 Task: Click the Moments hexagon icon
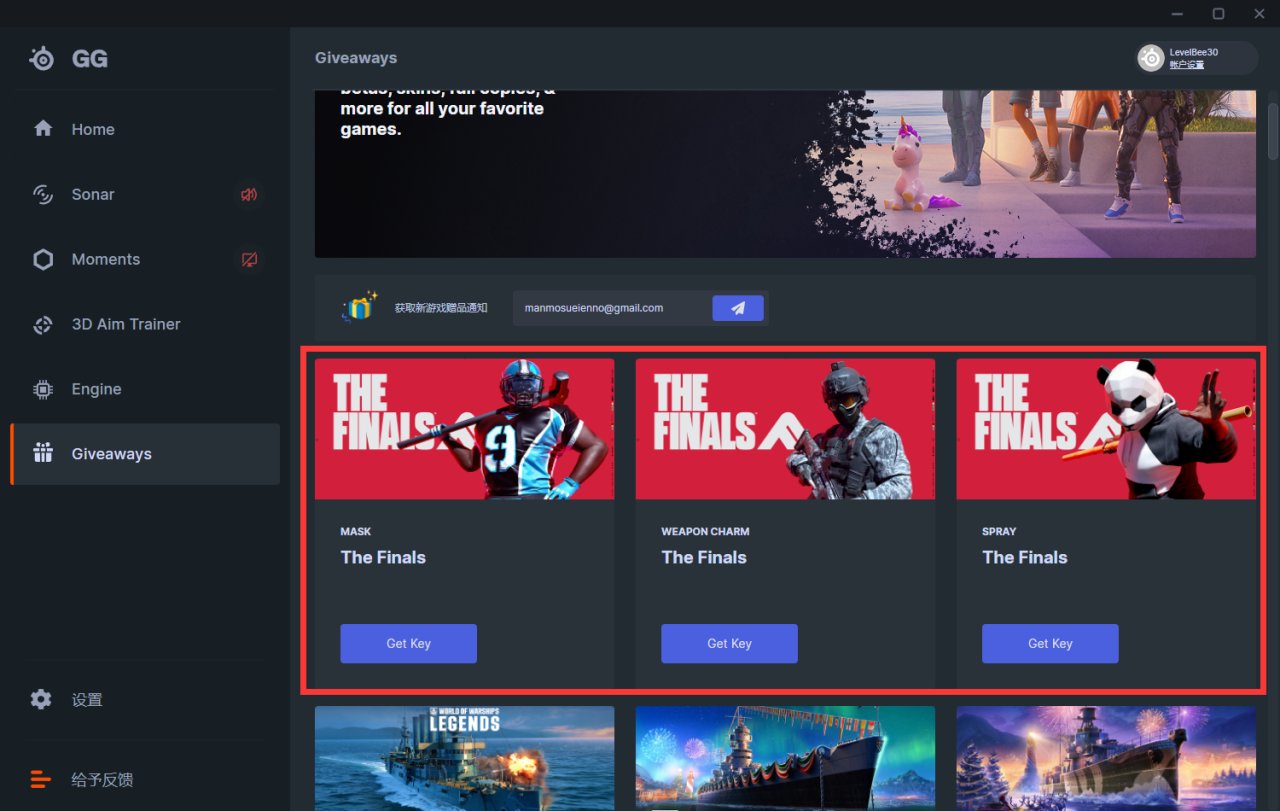click(43, 259)
